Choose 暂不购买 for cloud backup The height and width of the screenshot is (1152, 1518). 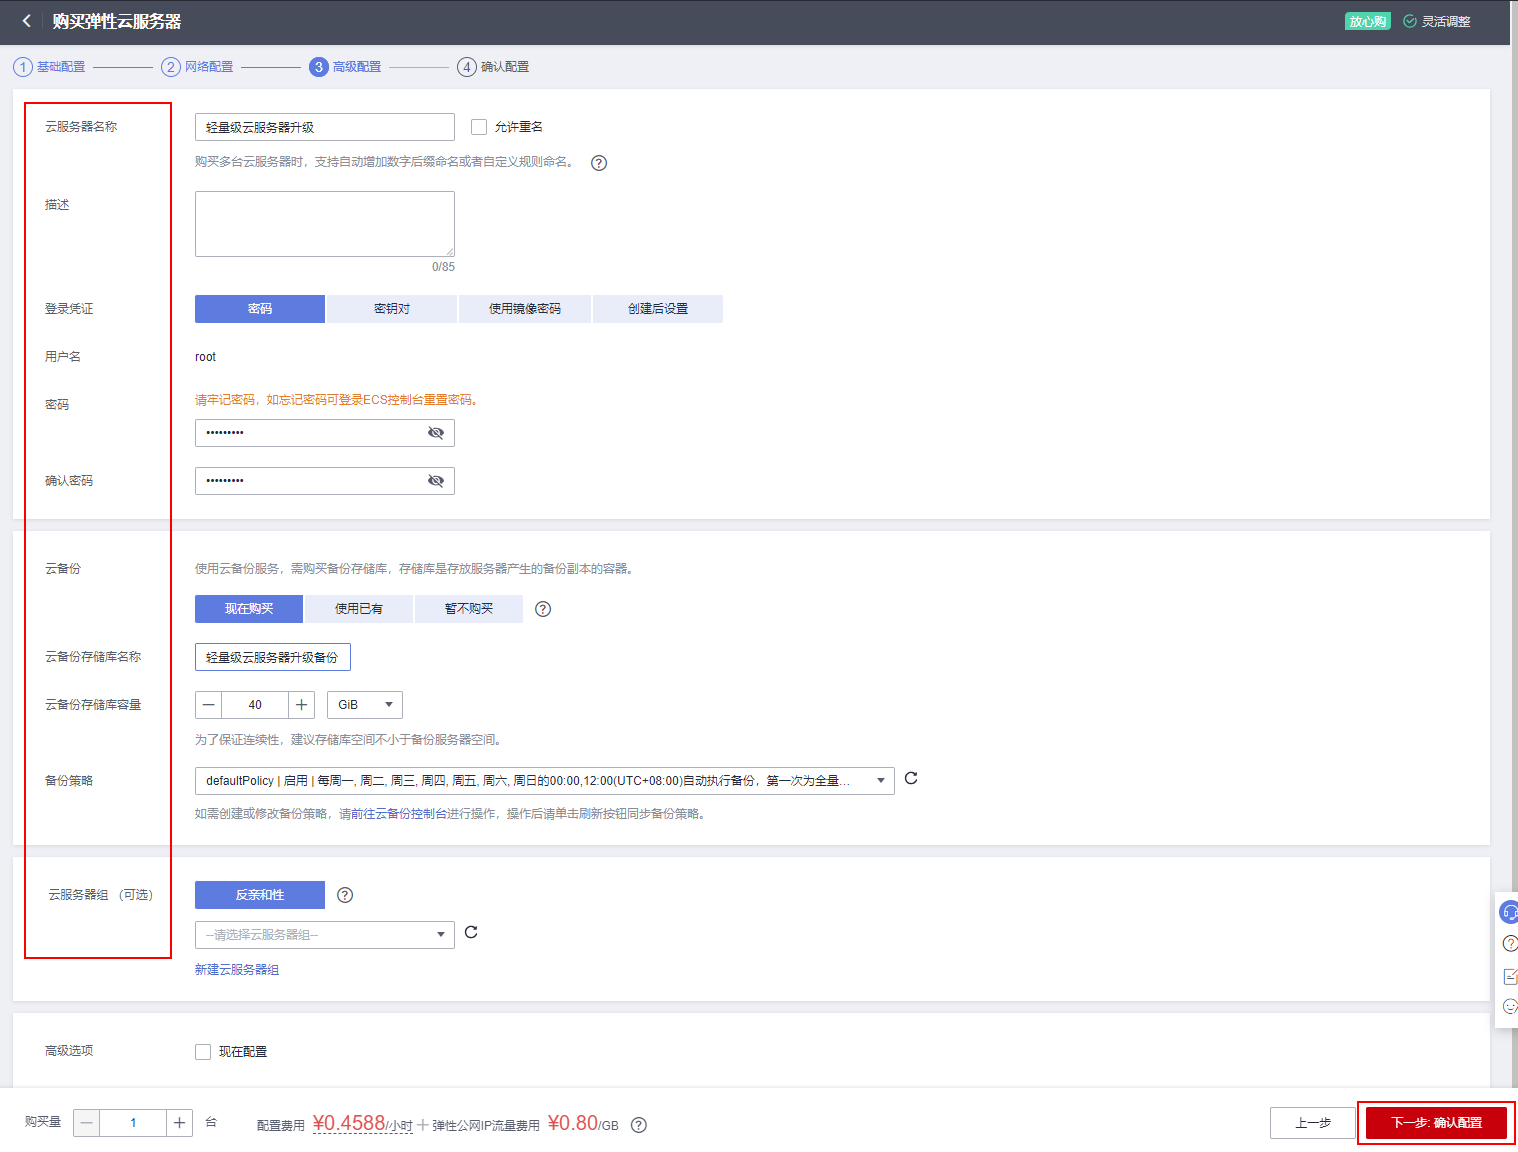(x=469, y=609)
